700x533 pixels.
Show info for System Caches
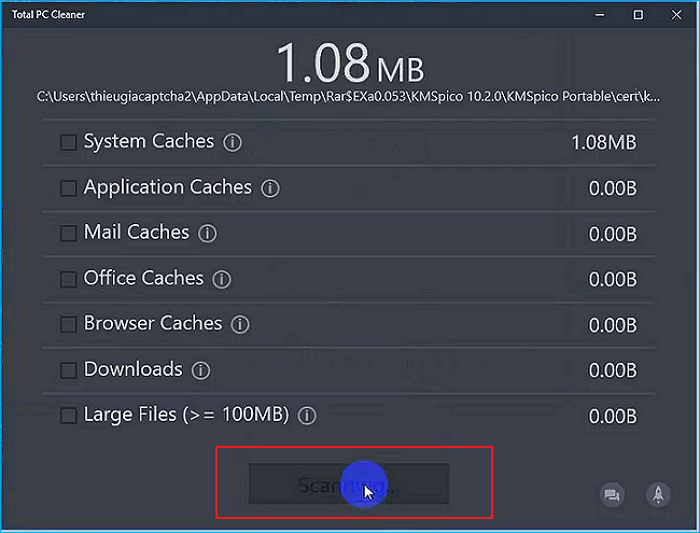point(232,143)
